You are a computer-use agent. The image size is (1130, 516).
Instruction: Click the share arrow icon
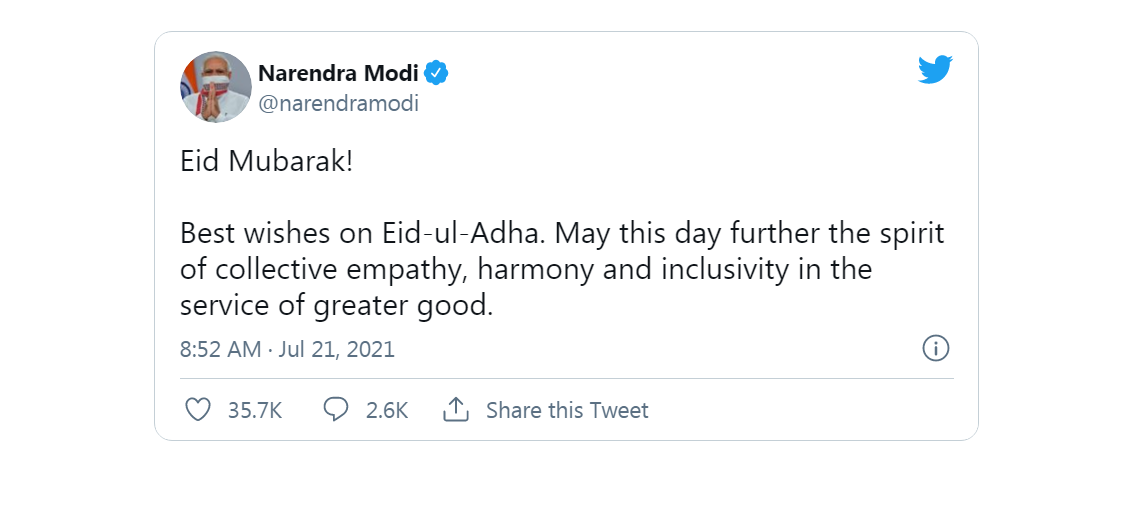click(456, 410)
